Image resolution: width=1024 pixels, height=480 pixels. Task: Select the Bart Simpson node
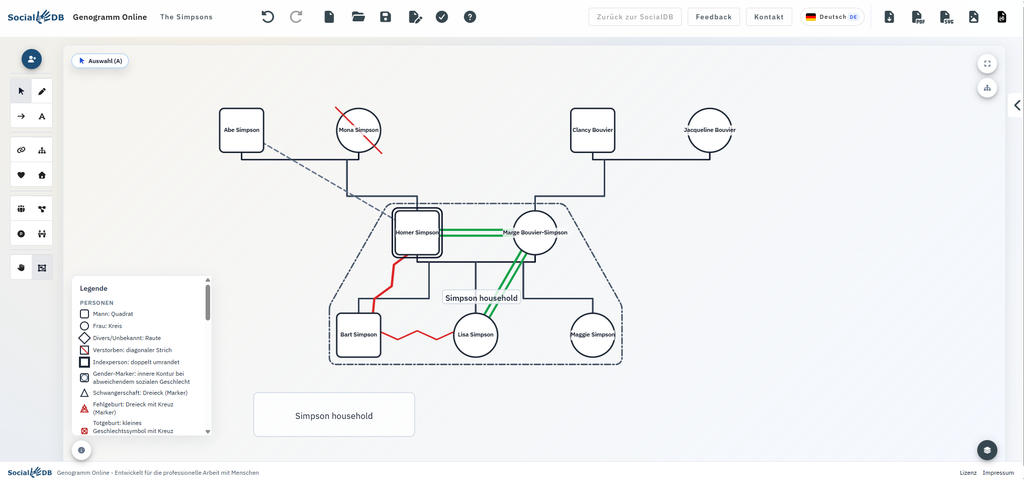359,335
